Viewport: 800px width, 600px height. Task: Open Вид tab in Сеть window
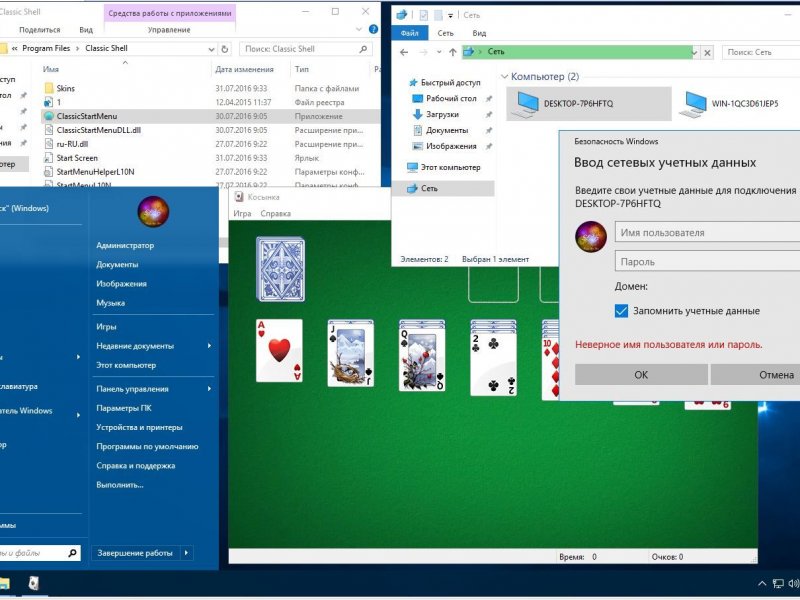click(x=479, y=33)
